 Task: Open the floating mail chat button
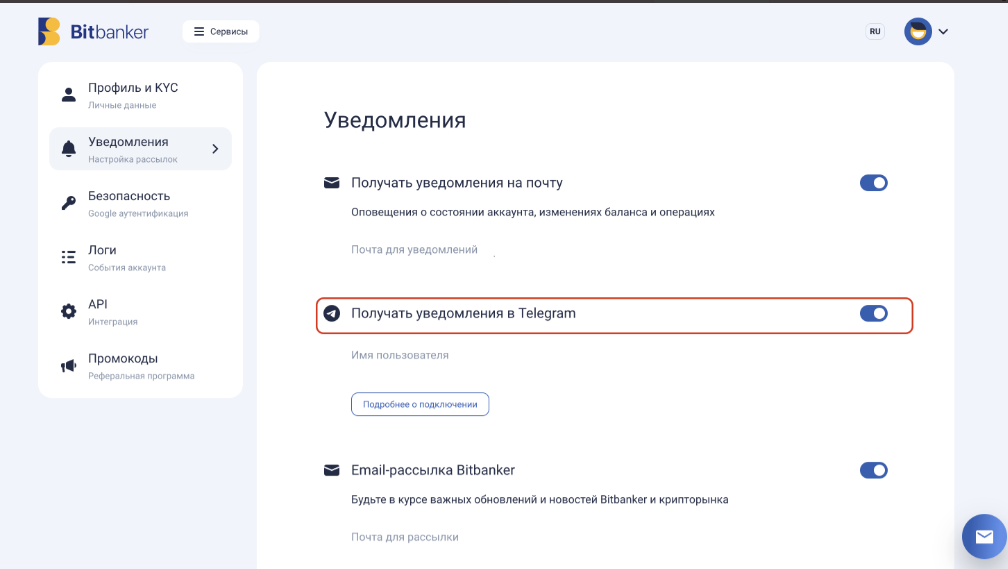(984, 536)
